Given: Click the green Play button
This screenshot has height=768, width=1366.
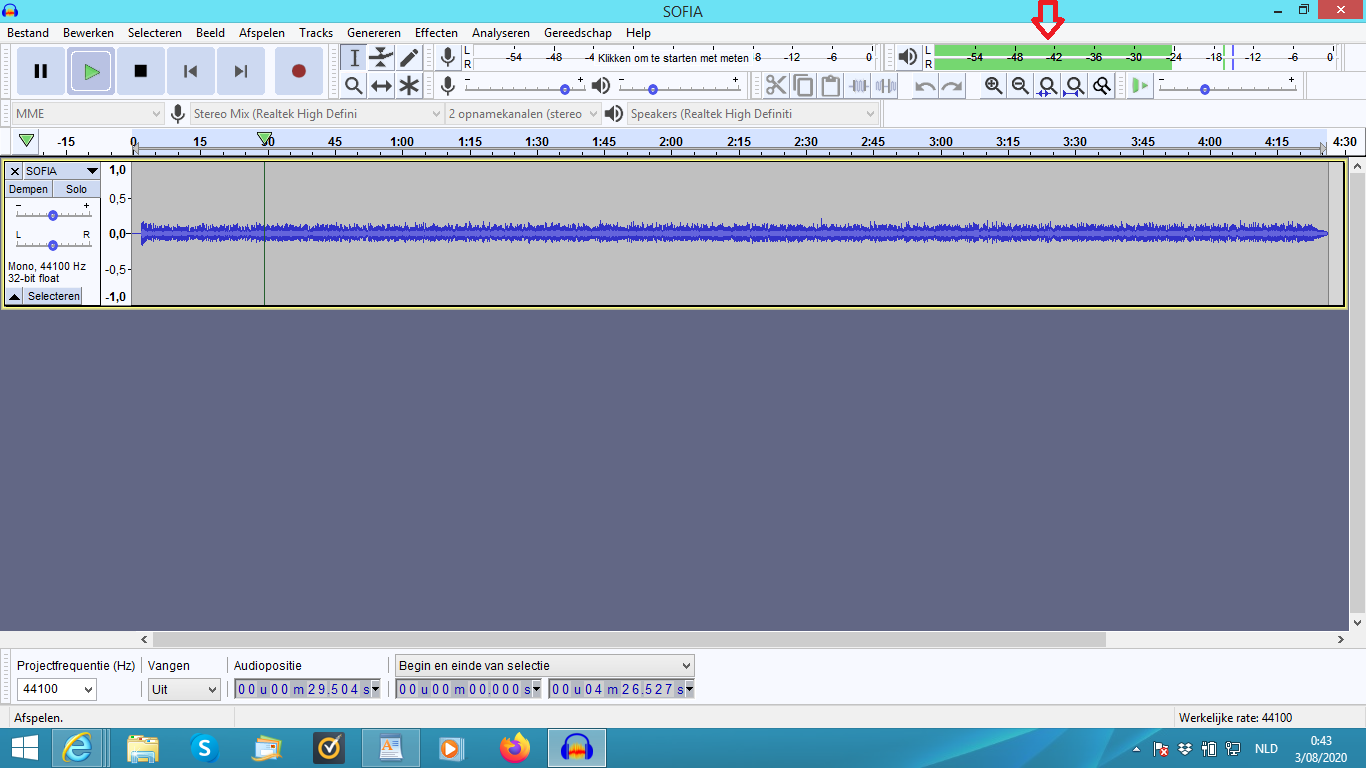Looking at the screenshot, I should pyautogui.click(x=91, y=71).
